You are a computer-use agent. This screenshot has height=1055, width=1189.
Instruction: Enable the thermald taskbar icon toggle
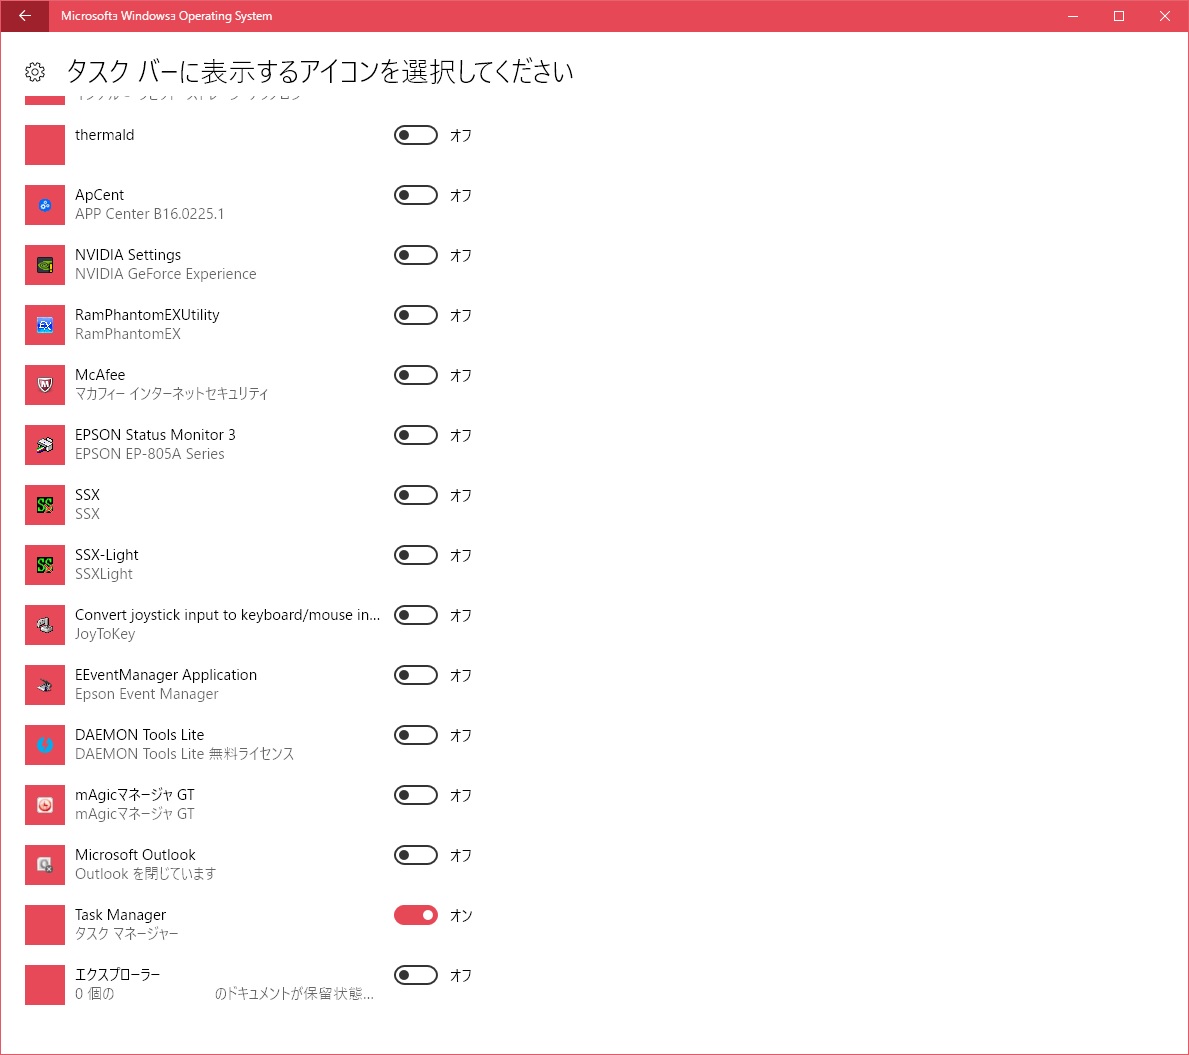pos(416,135)
